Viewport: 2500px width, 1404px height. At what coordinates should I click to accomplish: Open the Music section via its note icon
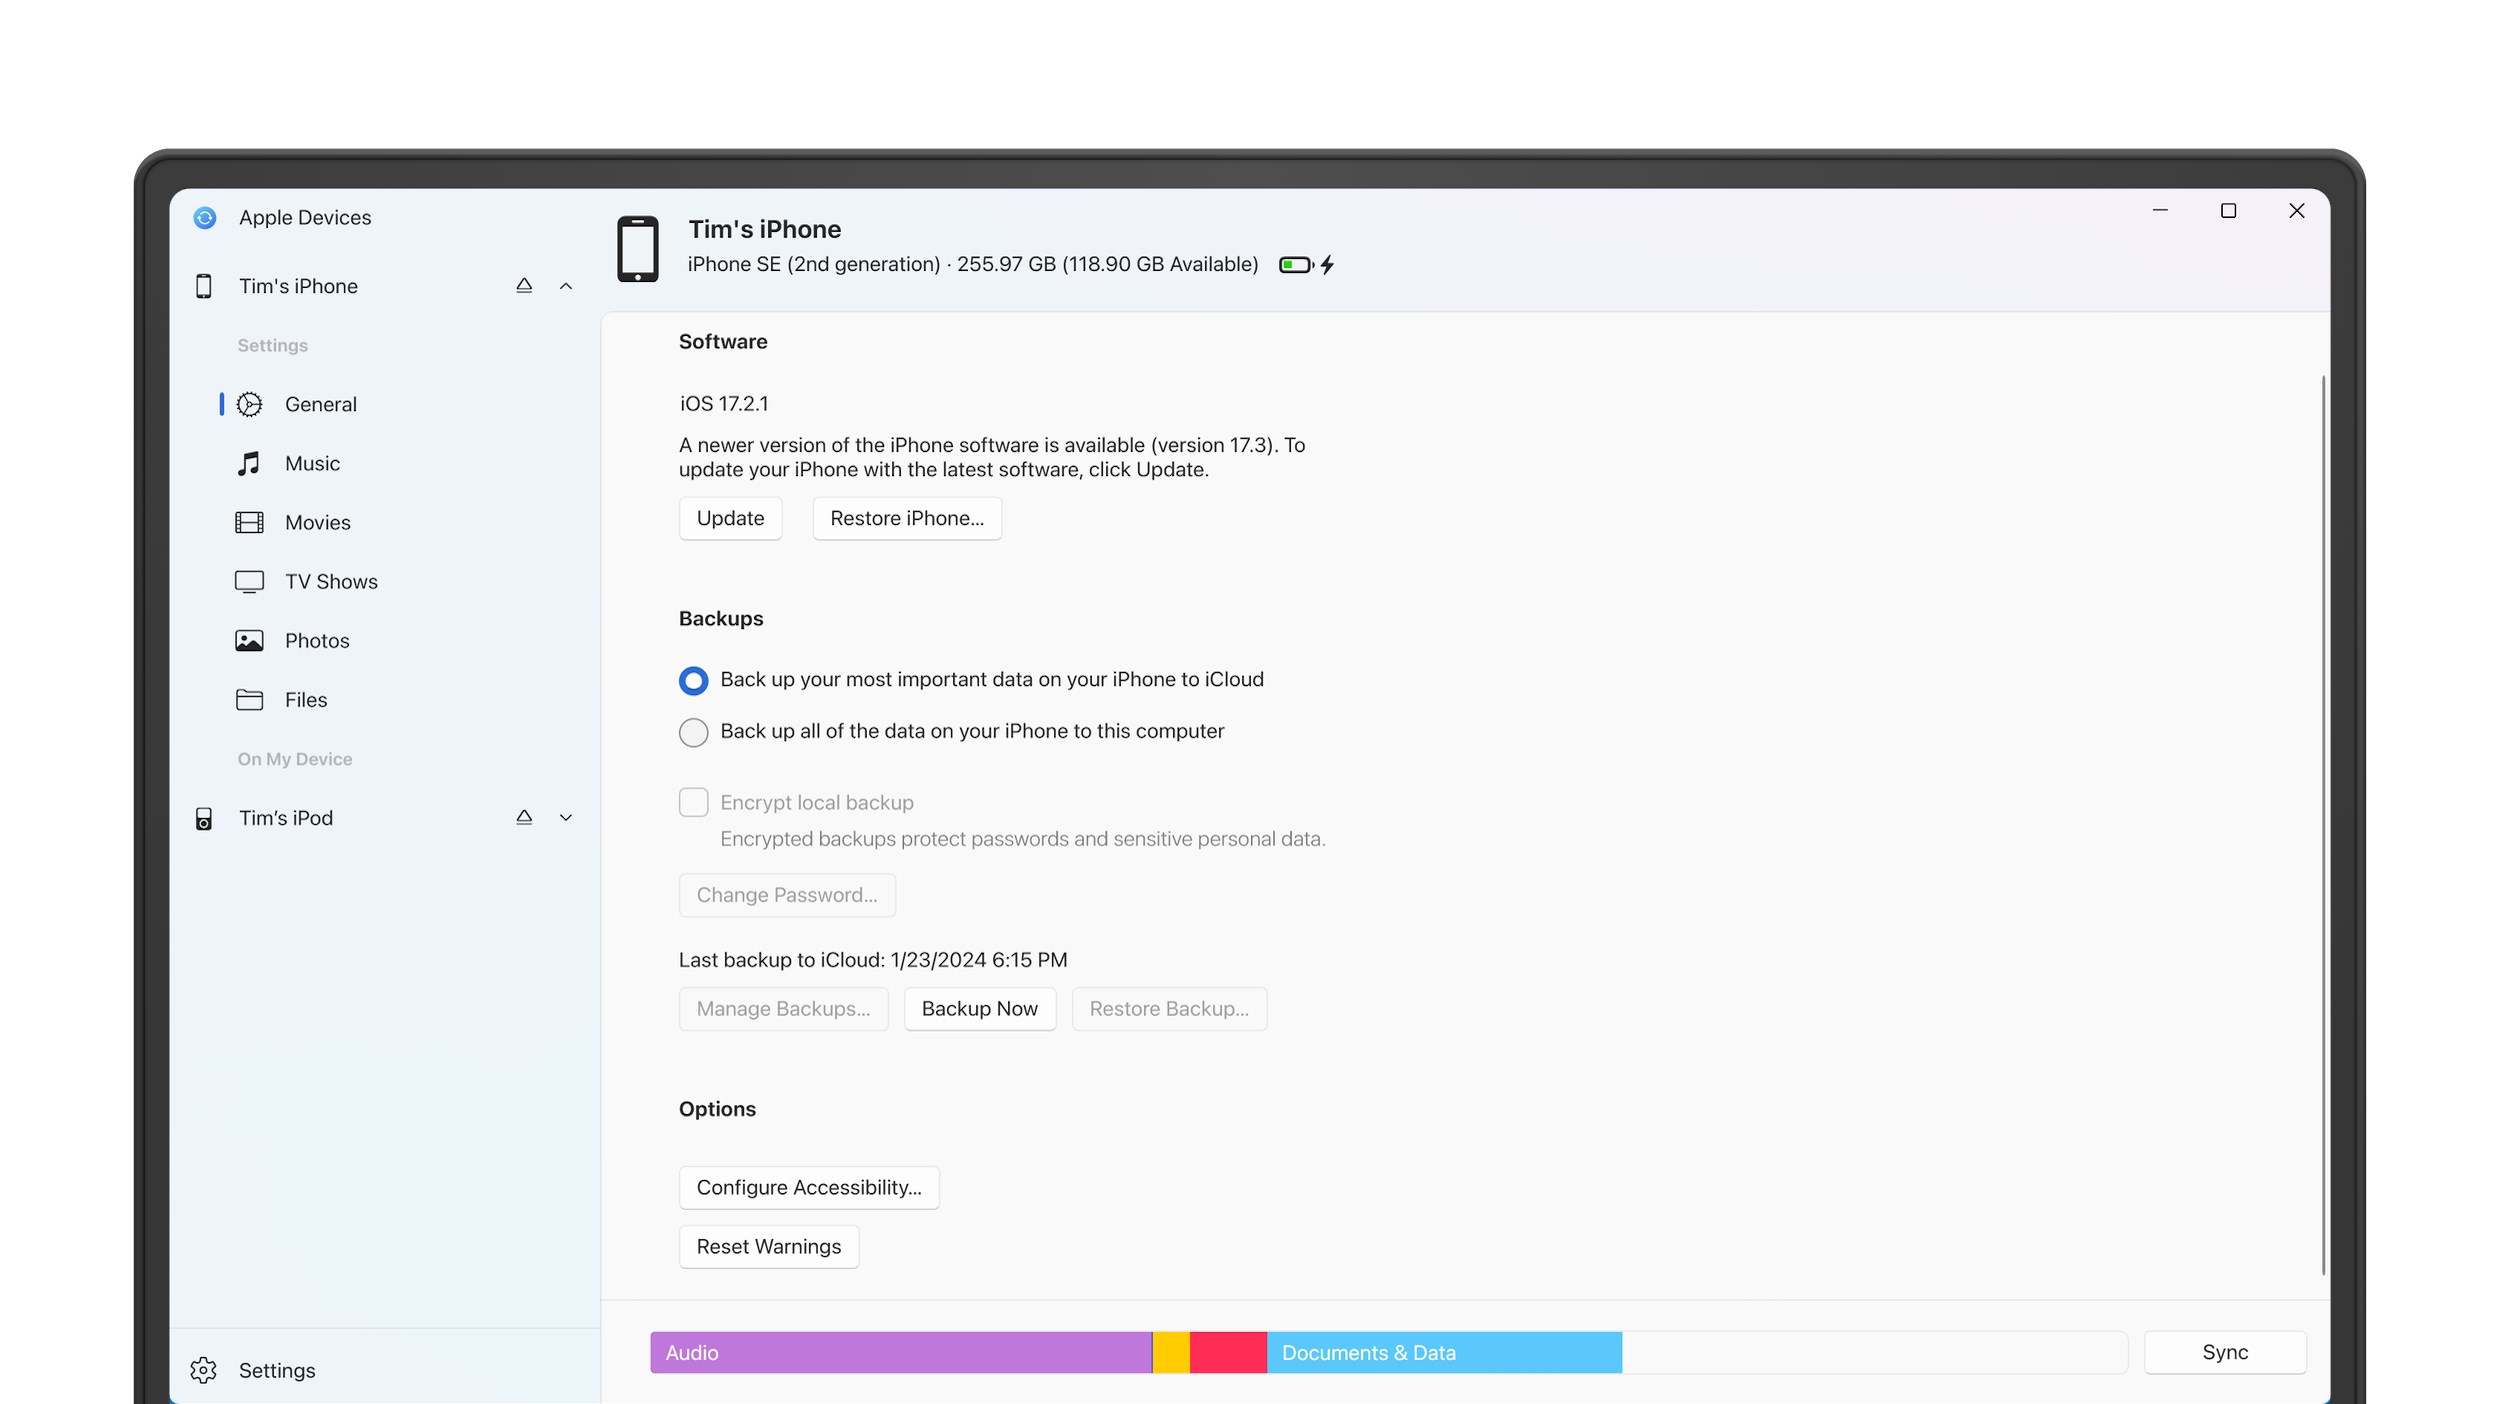pyautogui.click(x=249, y=462)
